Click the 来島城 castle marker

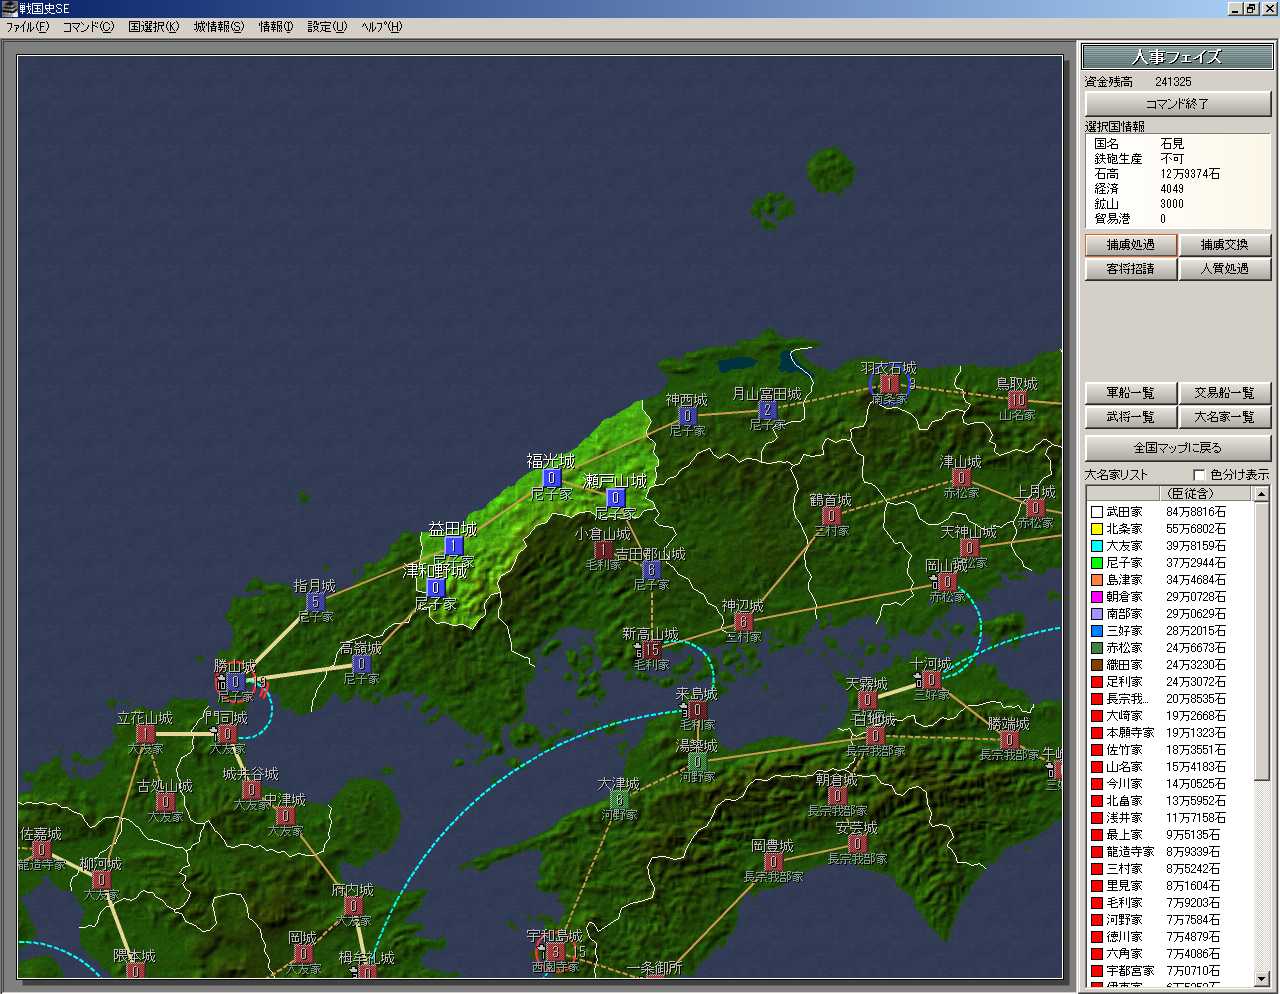[697, 710]
